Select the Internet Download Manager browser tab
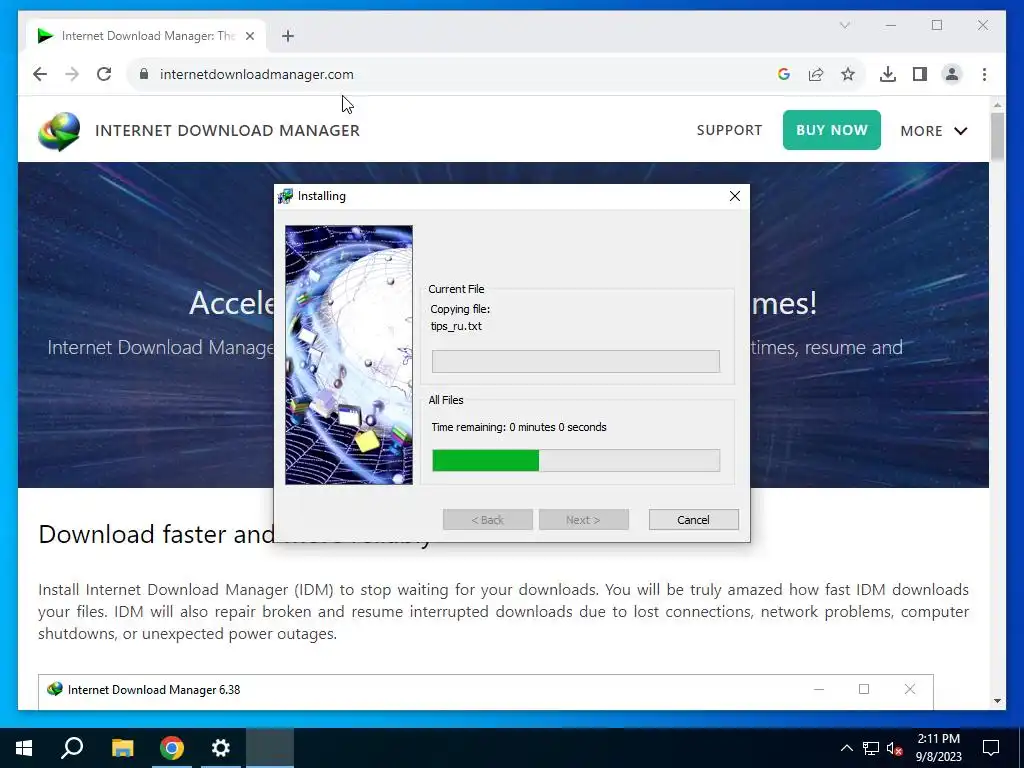Viewport: 1024px width, 768px height. [x=146, y=36]
